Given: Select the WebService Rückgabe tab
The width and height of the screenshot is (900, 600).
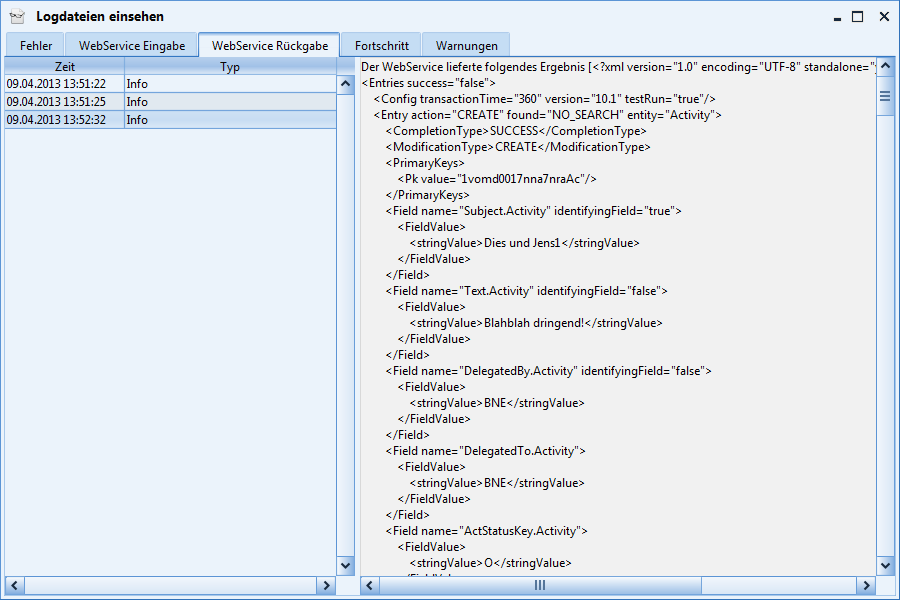Looking at the screenshot, I should (x=269, y=45).
